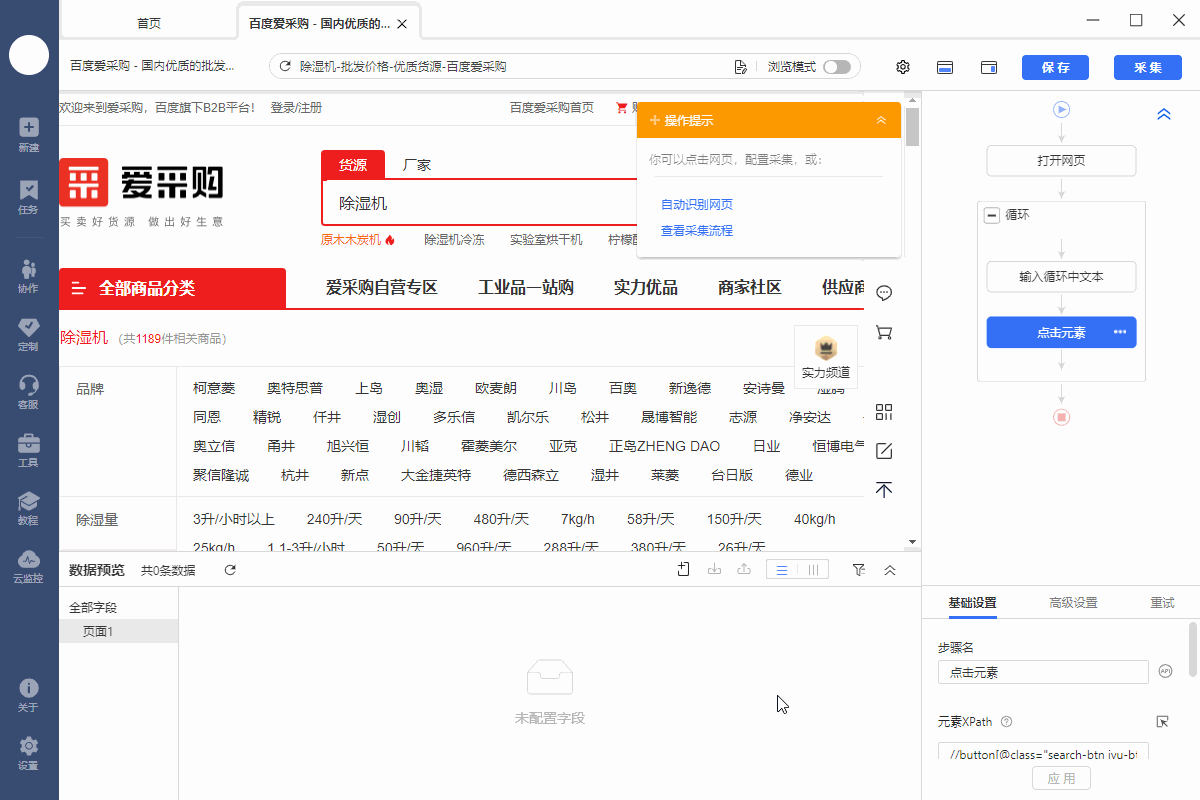
Task: Select list view in data preview
Action: tap(782, 570)
